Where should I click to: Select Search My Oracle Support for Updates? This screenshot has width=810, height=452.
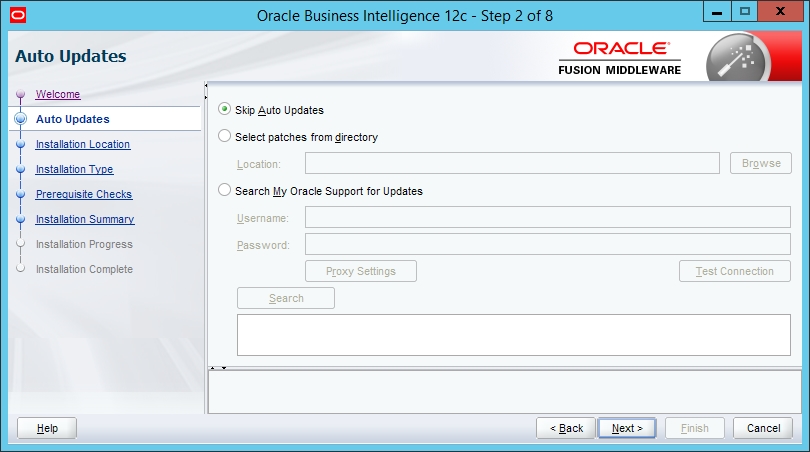pos(224,190)
